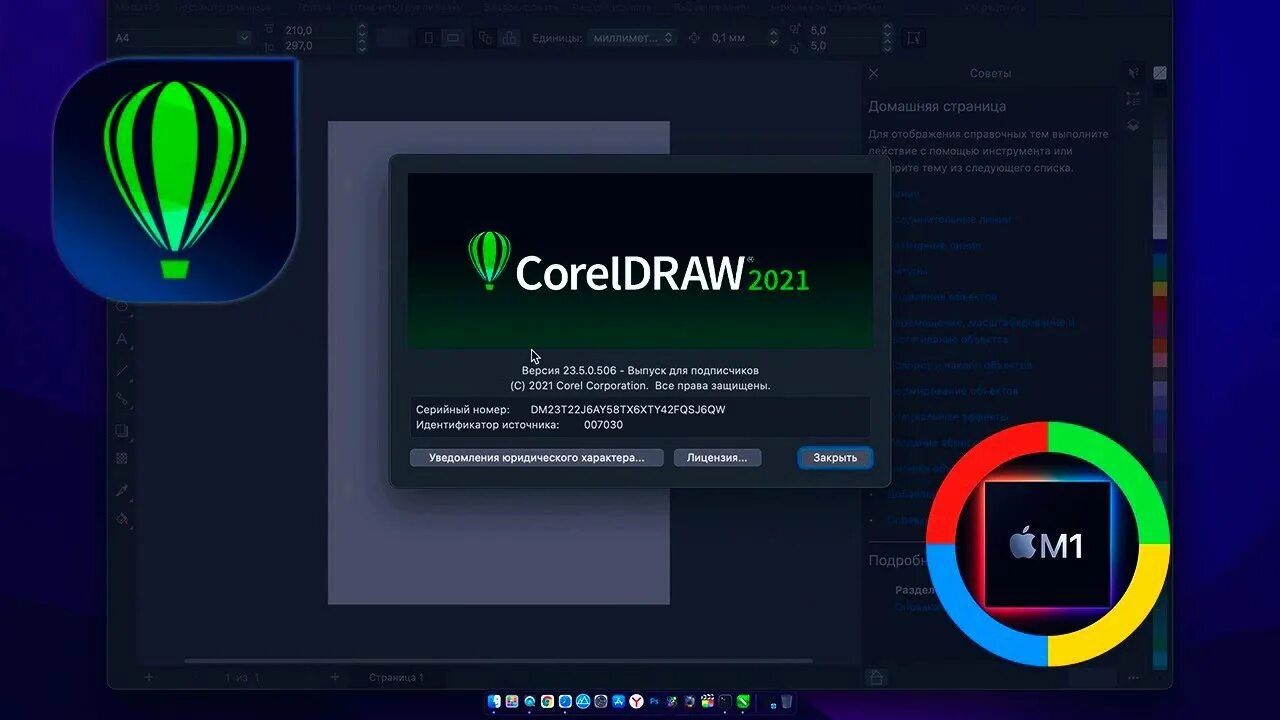The width and height of the screenshot is (1280, 720).
Task: Open the units dropdown showing миллиметры
Action: pos(632,37)
